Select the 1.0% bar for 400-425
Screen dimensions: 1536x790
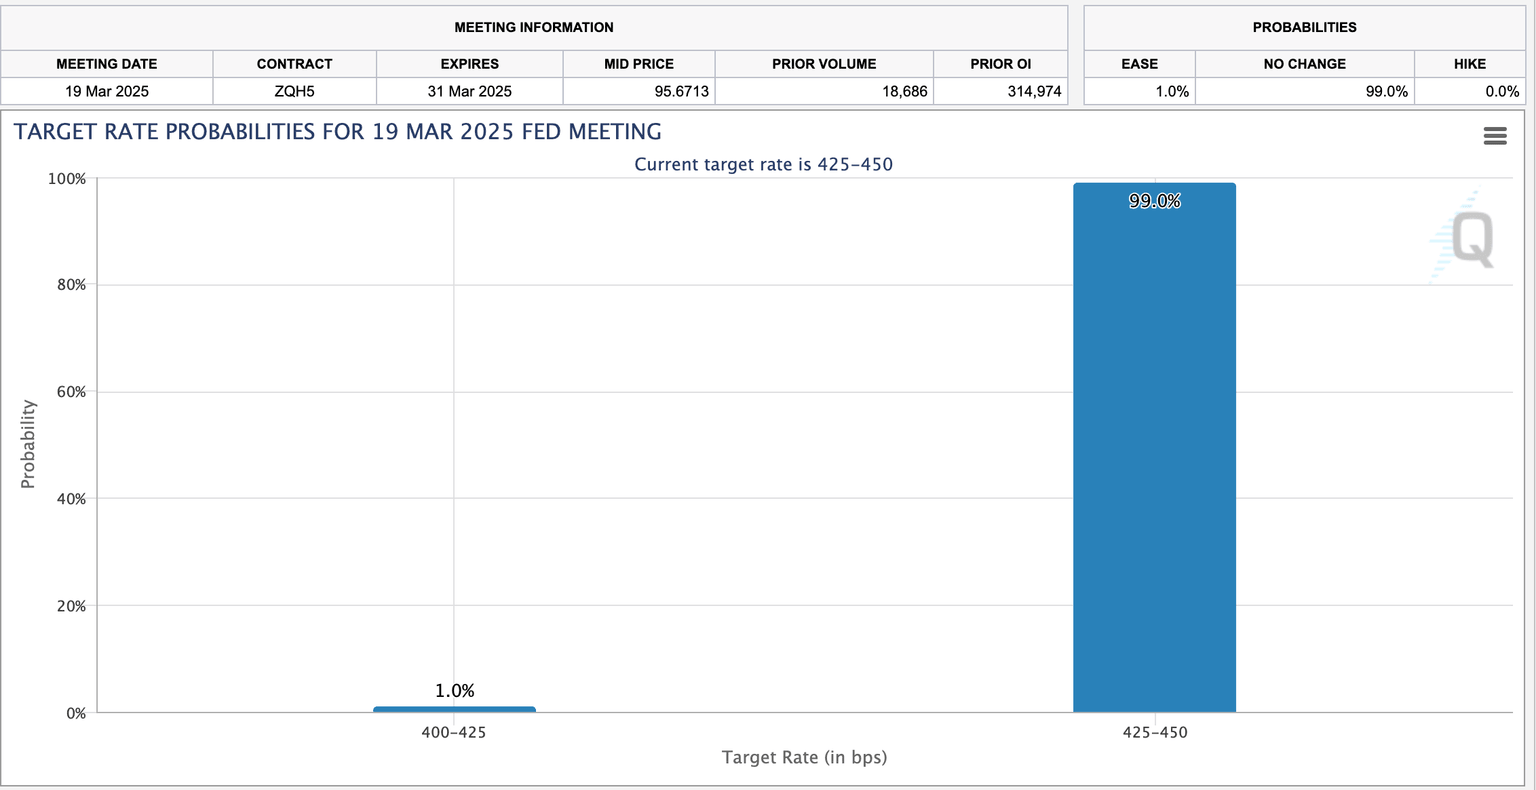point(454,708)
